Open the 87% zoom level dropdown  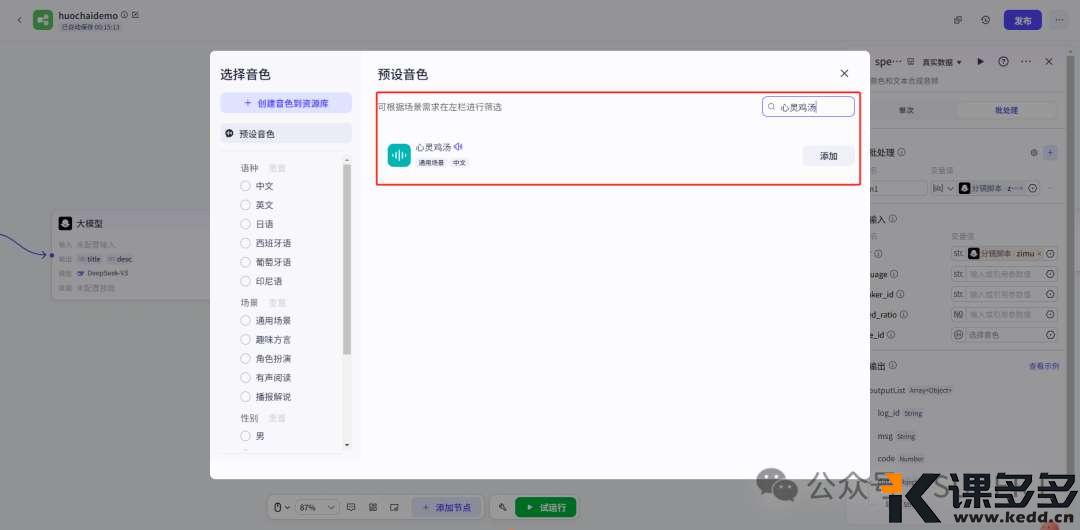coord(317,507)
